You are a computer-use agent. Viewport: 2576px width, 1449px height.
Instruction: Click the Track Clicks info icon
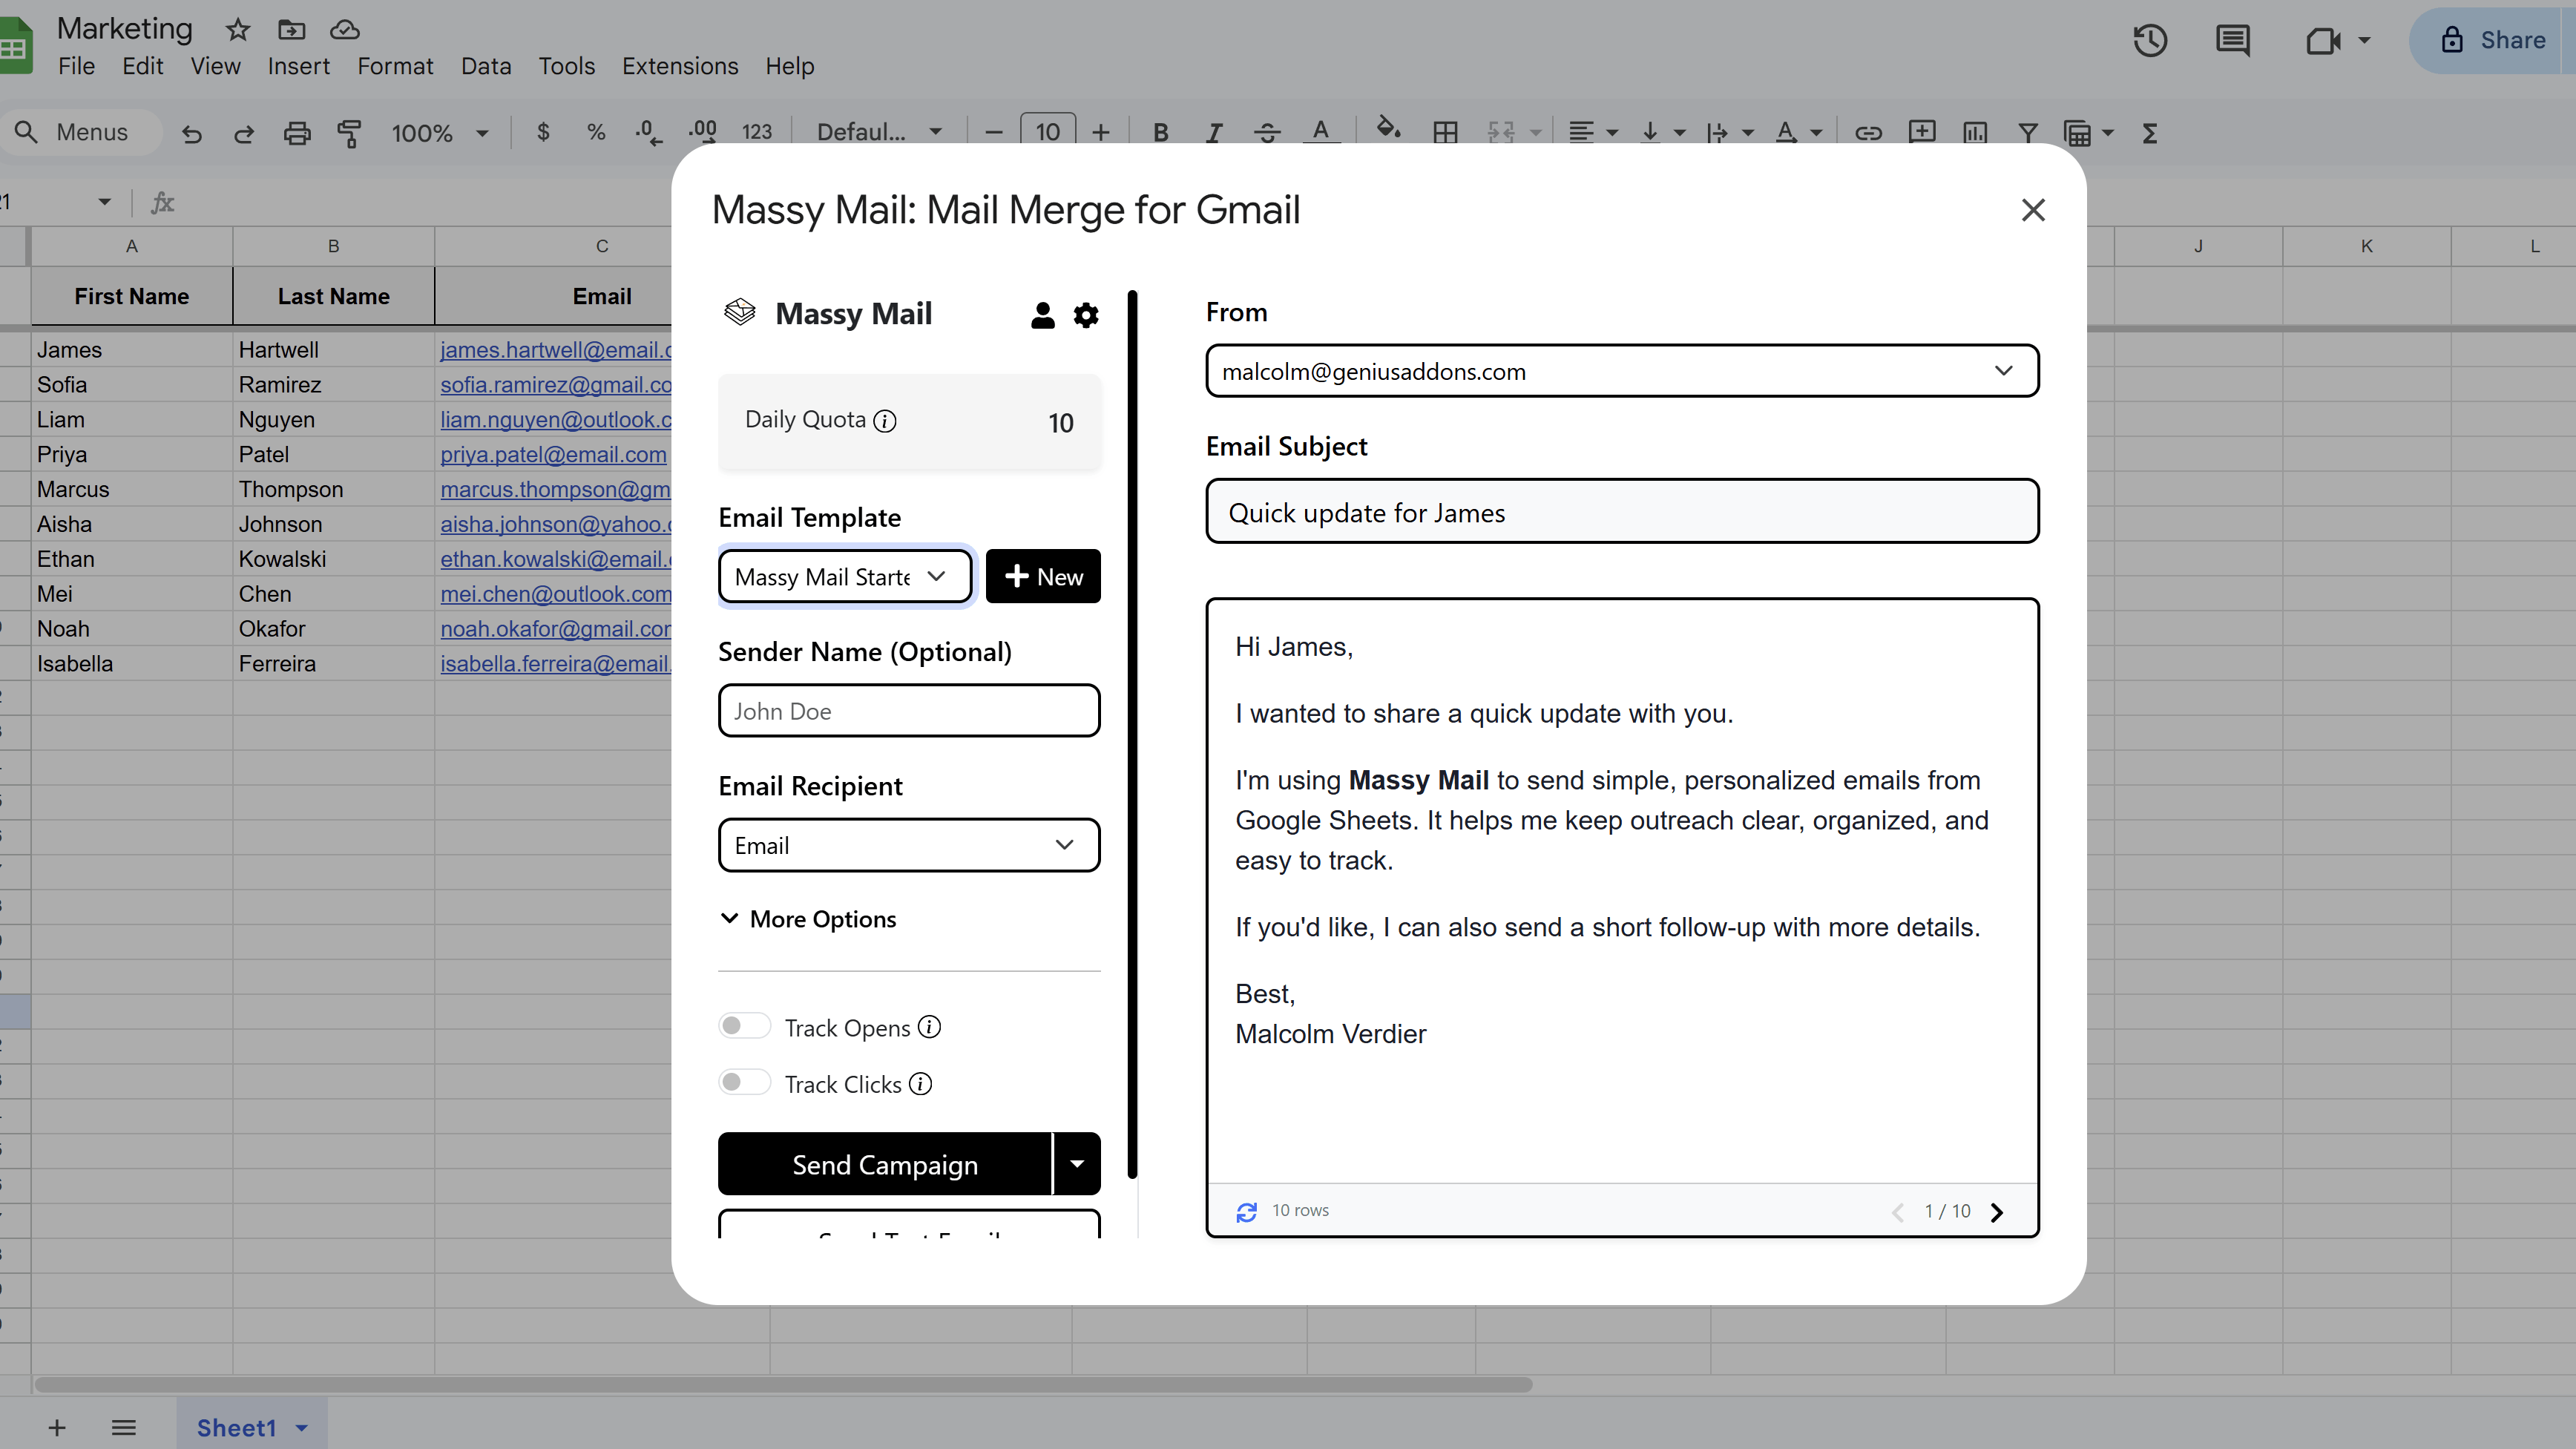click(x=920, y=1083)
